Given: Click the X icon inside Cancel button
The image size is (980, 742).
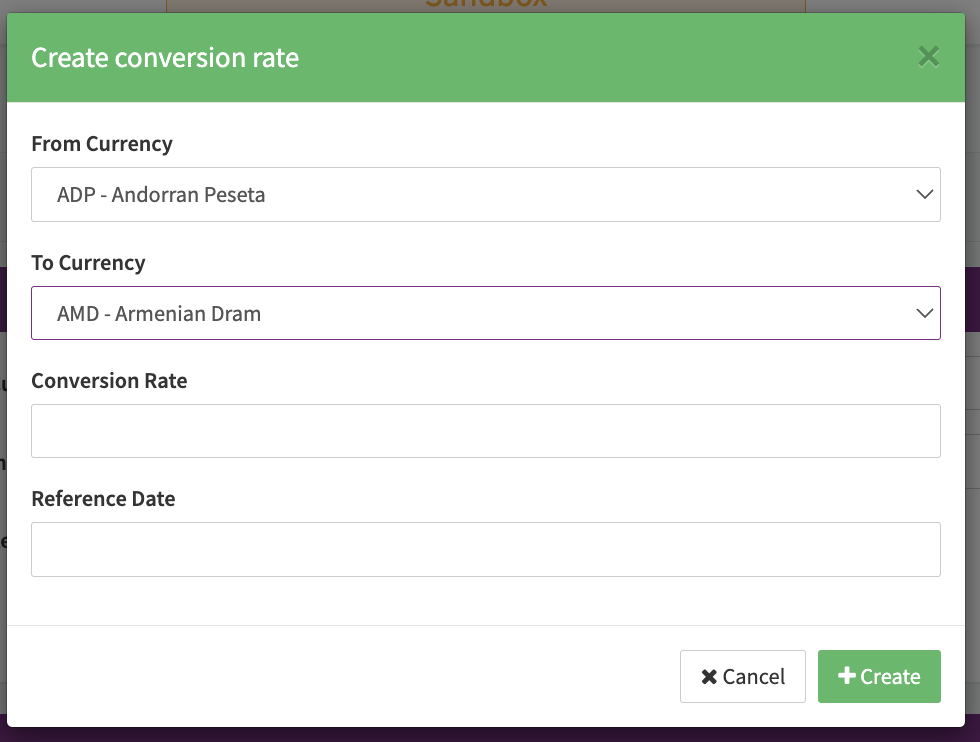Looking at the screenshot, I should [709, 677].
